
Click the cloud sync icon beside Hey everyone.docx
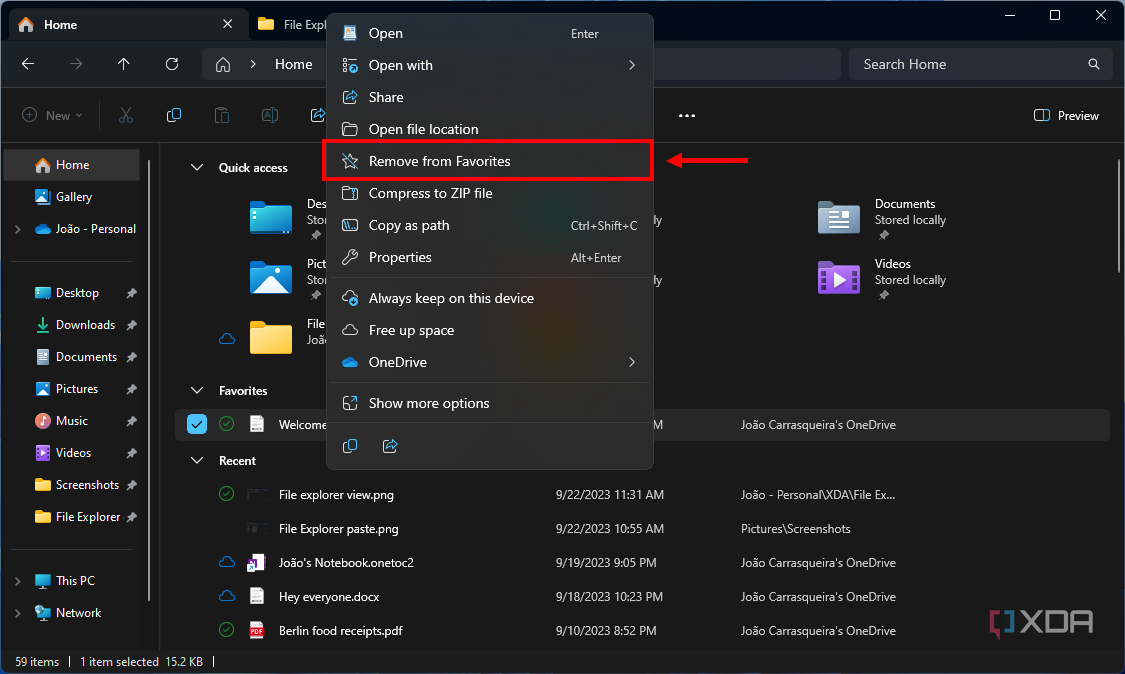tap(226, 596)
